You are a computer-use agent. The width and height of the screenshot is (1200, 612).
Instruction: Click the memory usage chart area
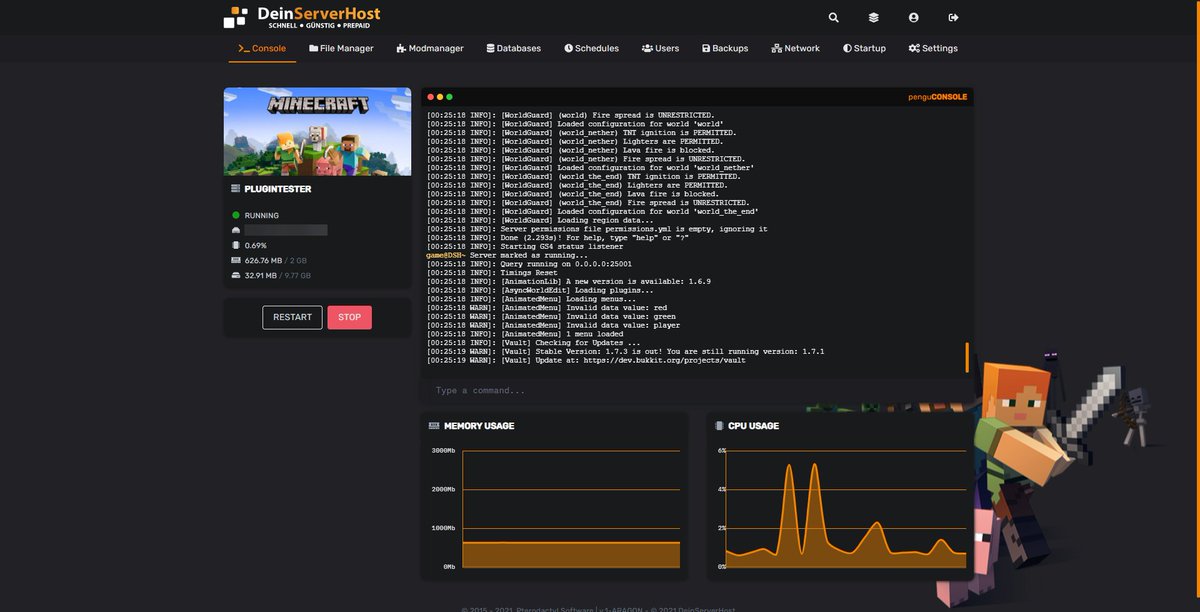[x=570, y=508]
